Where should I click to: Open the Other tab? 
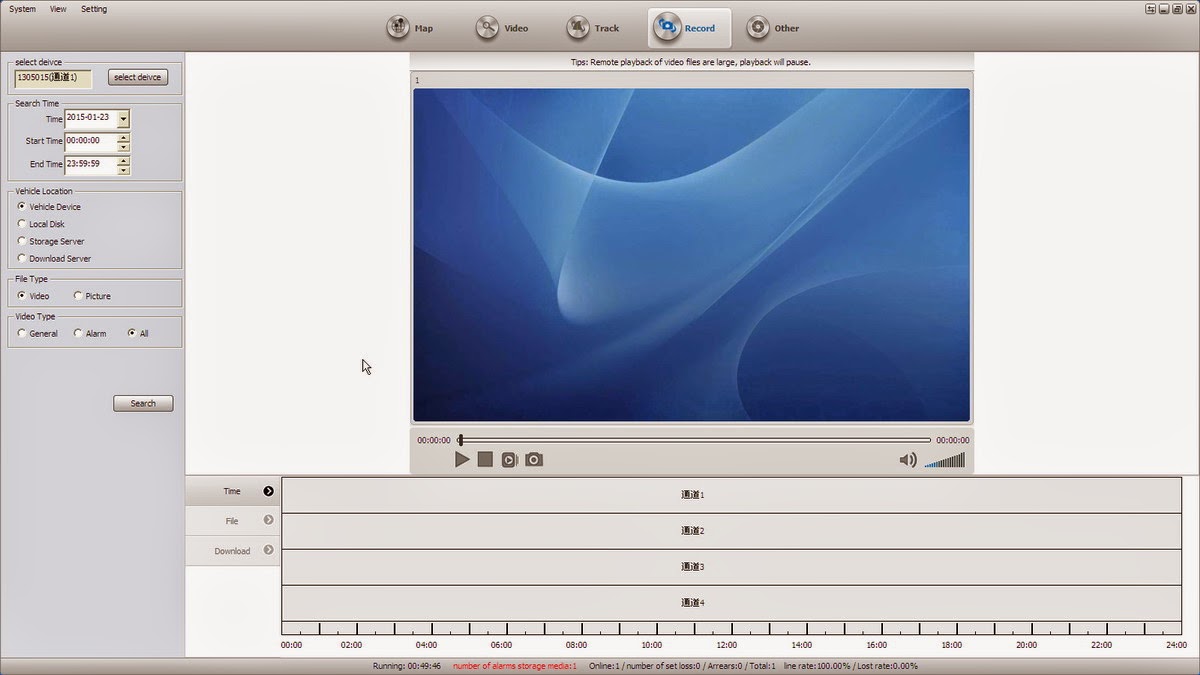[773, 28]
